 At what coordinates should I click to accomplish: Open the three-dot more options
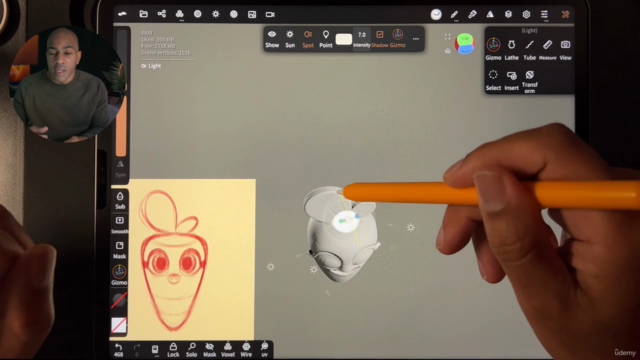416,39
